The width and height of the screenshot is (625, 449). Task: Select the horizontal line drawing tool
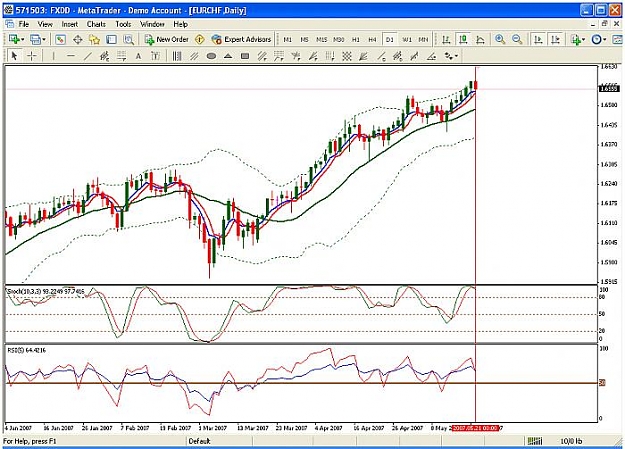[x=71, y=56]
